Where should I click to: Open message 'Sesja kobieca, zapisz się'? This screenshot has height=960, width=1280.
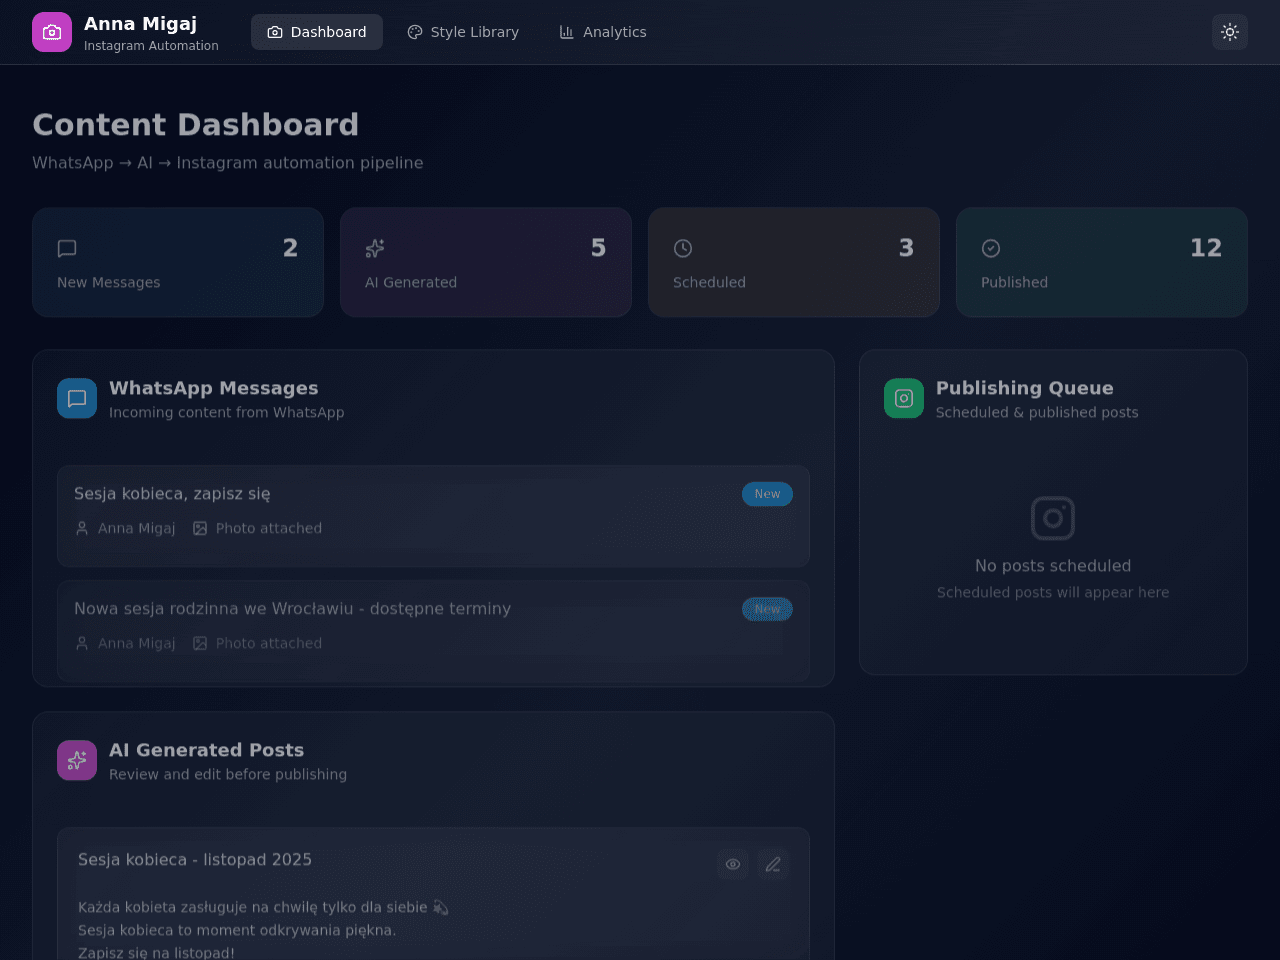click(433, 516)
